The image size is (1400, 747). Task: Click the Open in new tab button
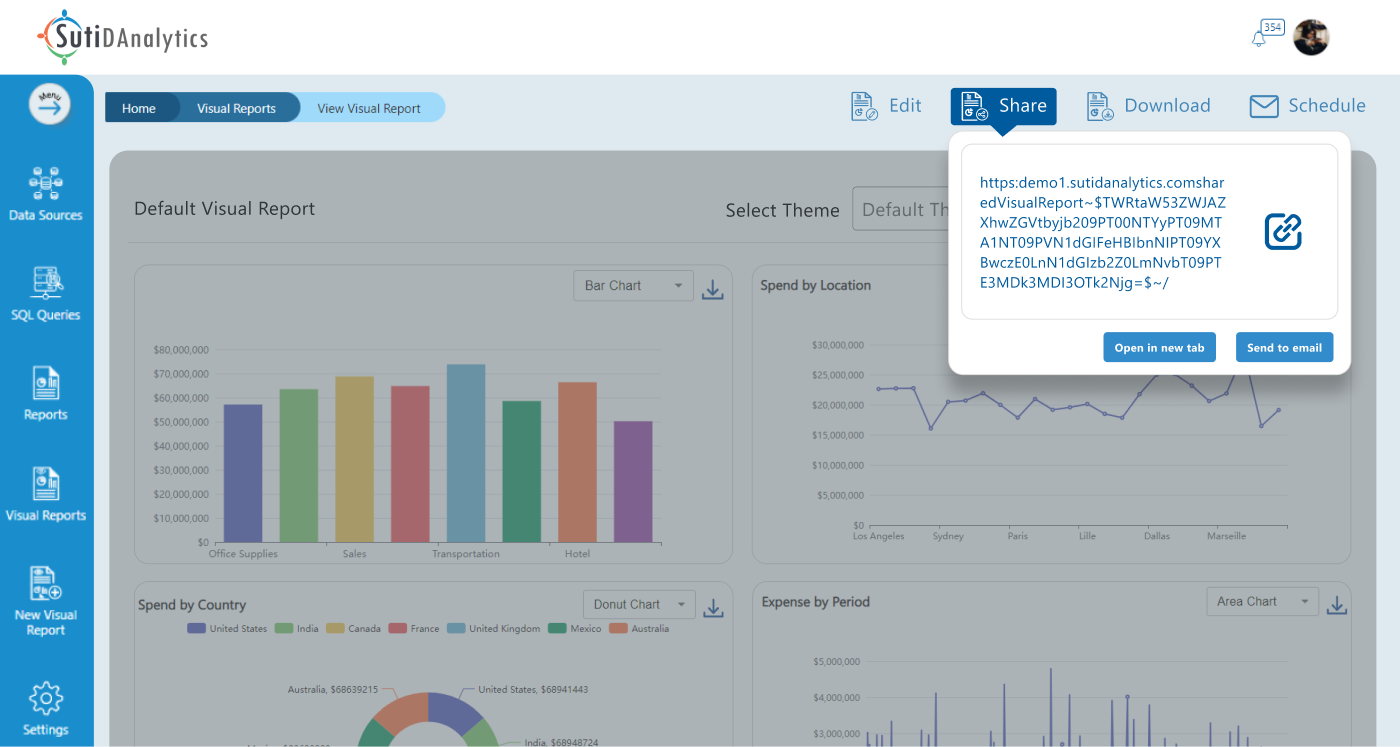pos(1160,347)
